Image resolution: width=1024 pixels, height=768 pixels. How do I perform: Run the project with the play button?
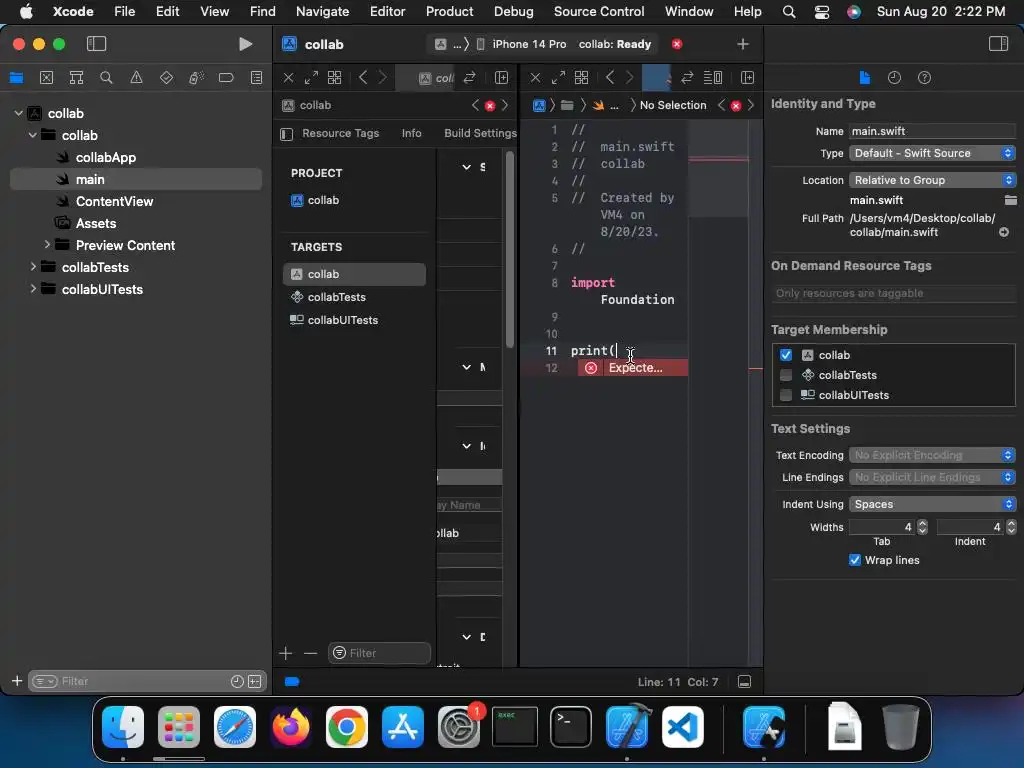(245, 44)
